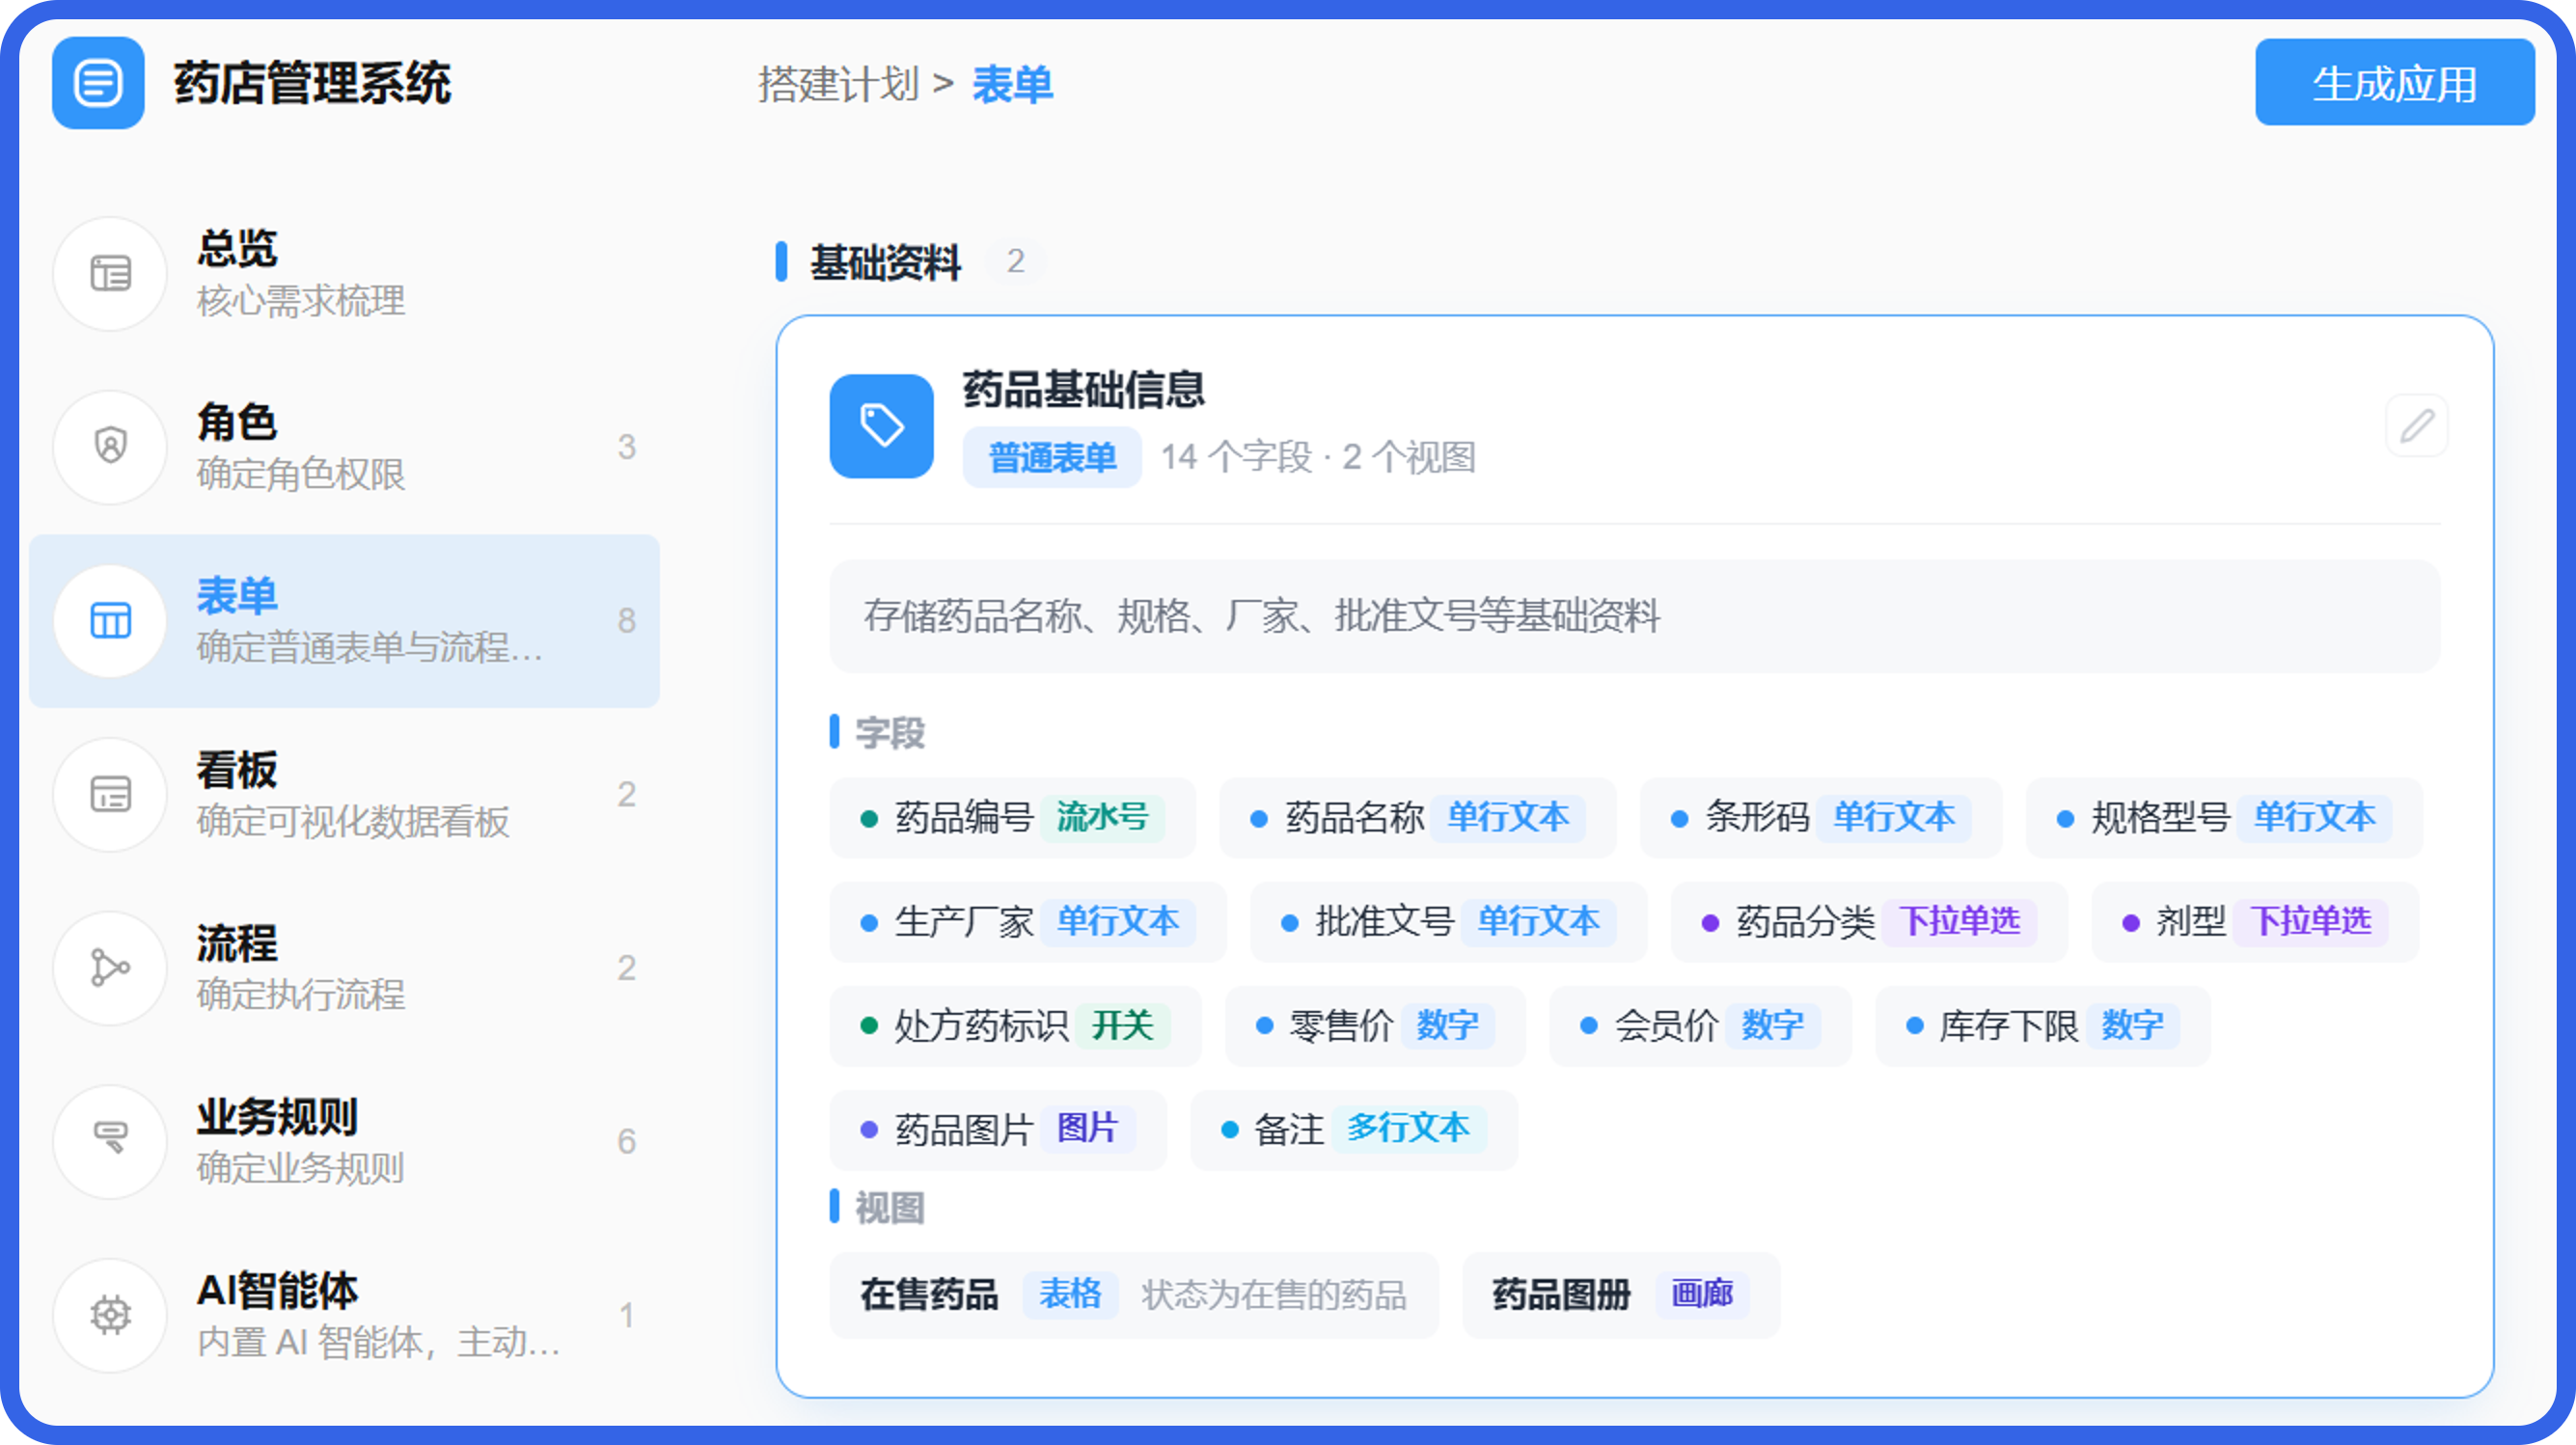Open the 总览 overview sidebar icon
The image size is (2576, 1445).
click(x=110, y=273)
